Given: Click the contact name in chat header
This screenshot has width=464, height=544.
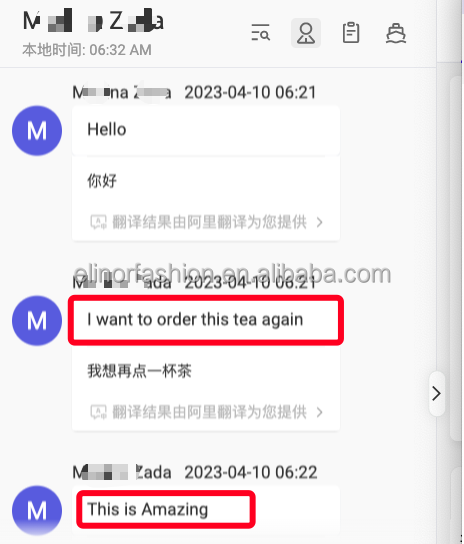Looking at the screenshot, I should pos(93,21).
